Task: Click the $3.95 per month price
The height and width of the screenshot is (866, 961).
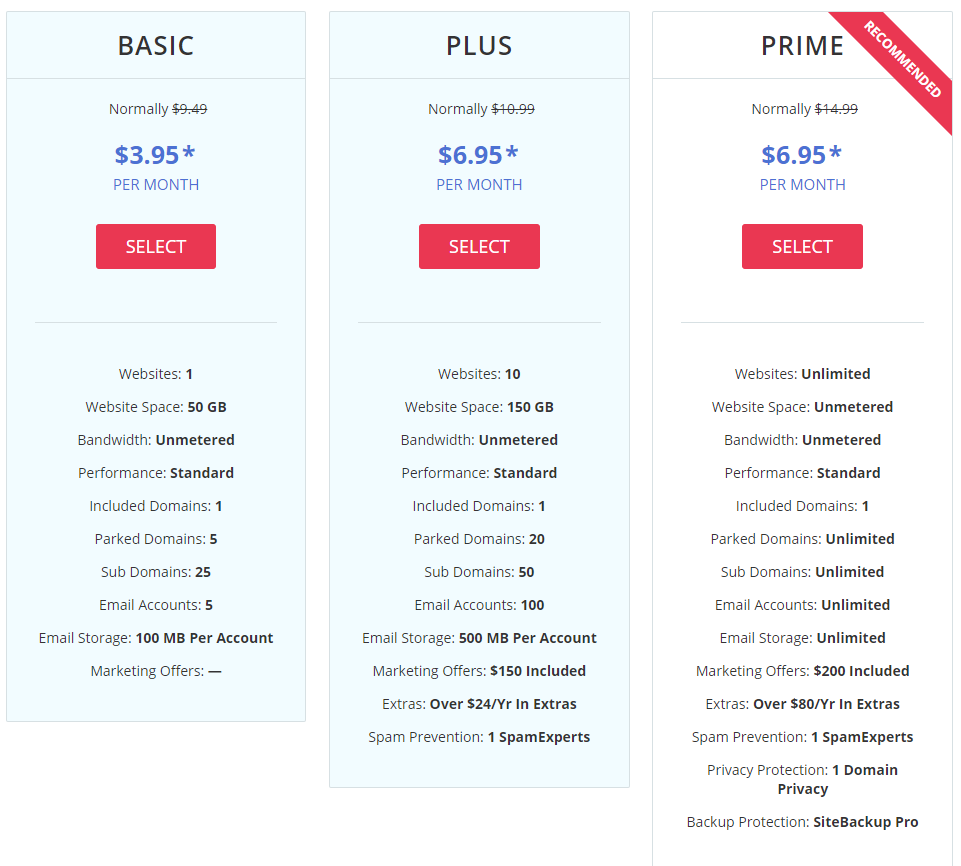Action: pyautogui.click(x=155, y=154)
